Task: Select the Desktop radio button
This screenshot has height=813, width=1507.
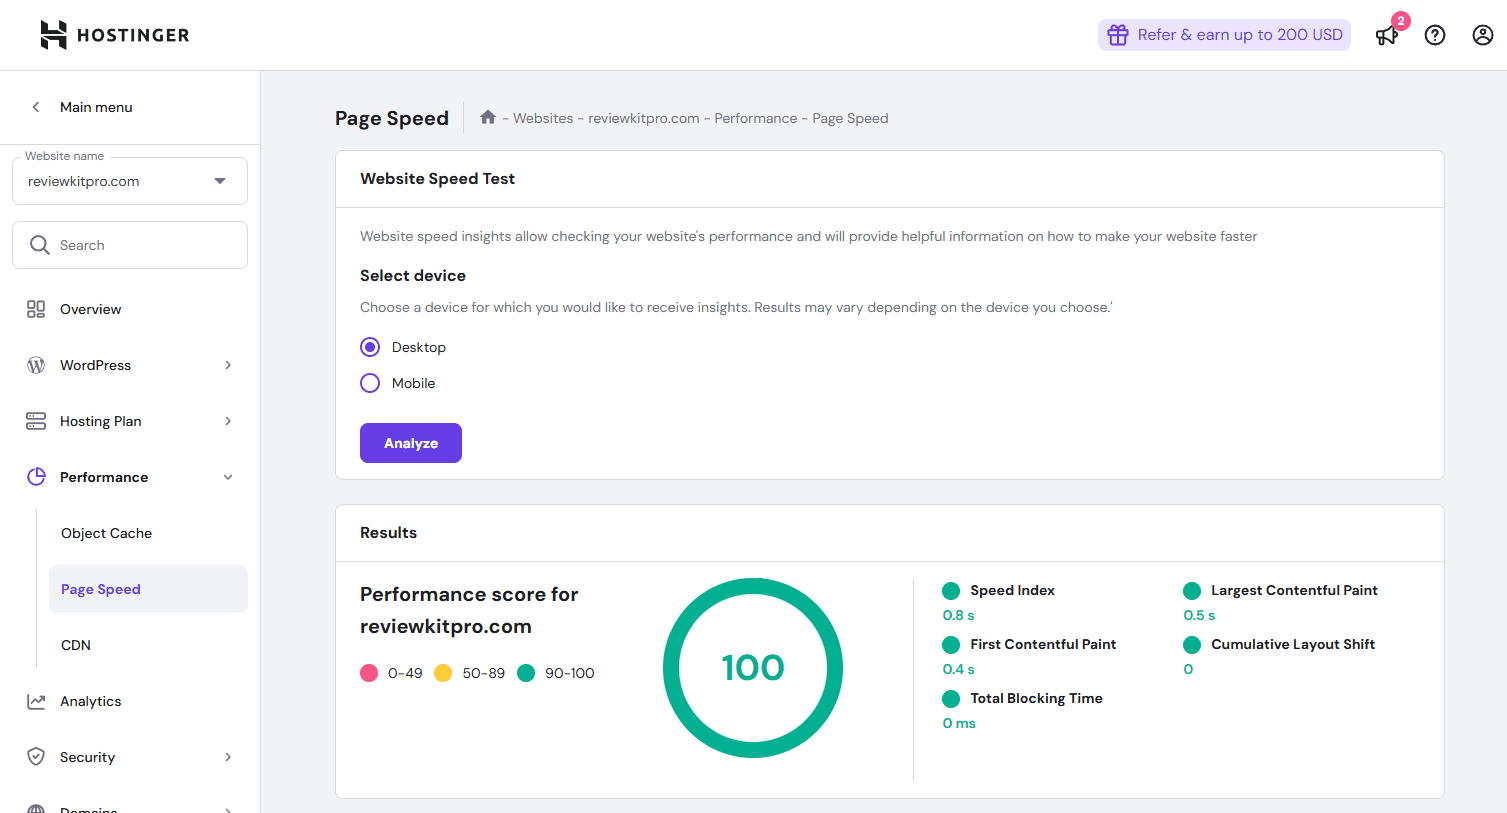Action: pyautogui.click(x=370, y=347)
